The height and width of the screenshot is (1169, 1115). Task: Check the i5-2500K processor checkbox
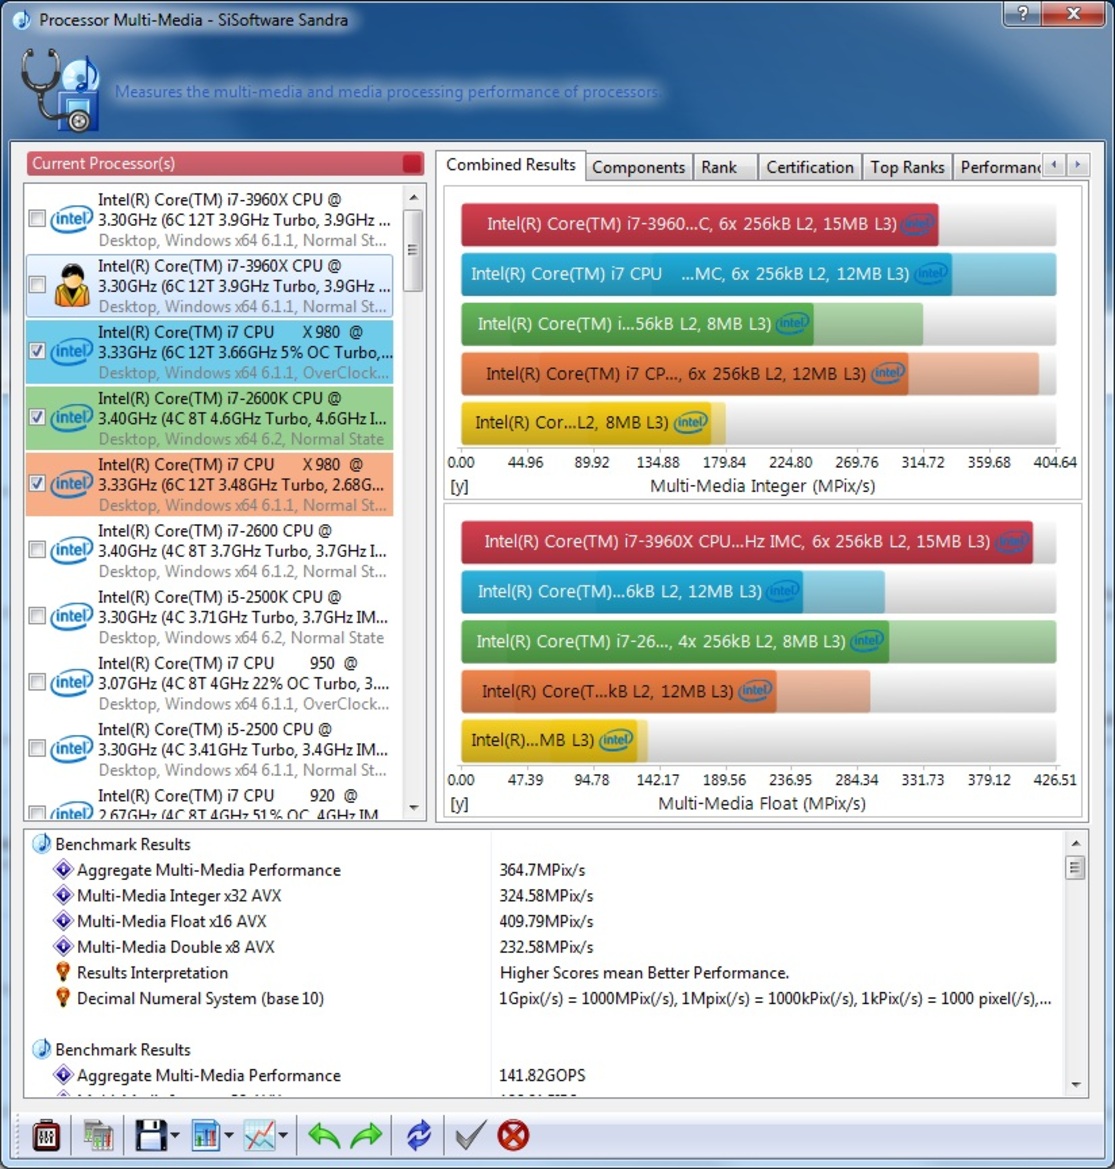37,616
